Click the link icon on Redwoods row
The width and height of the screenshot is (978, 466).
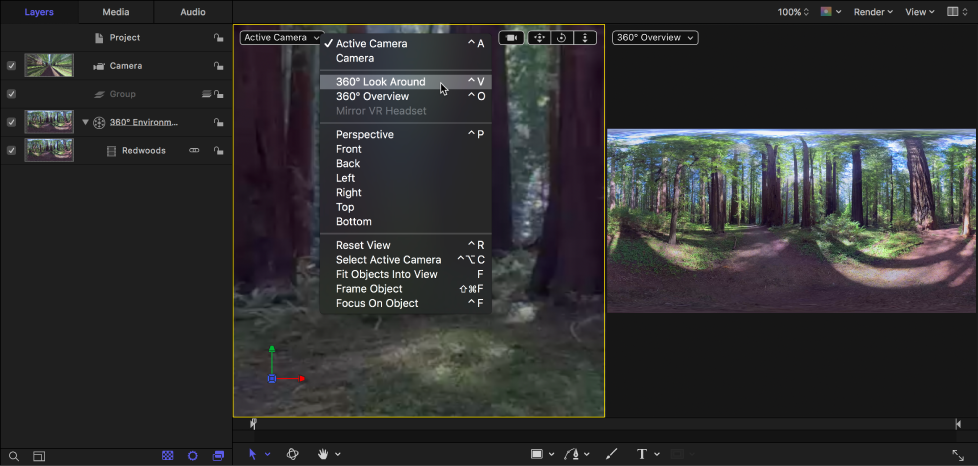(194, 150)
